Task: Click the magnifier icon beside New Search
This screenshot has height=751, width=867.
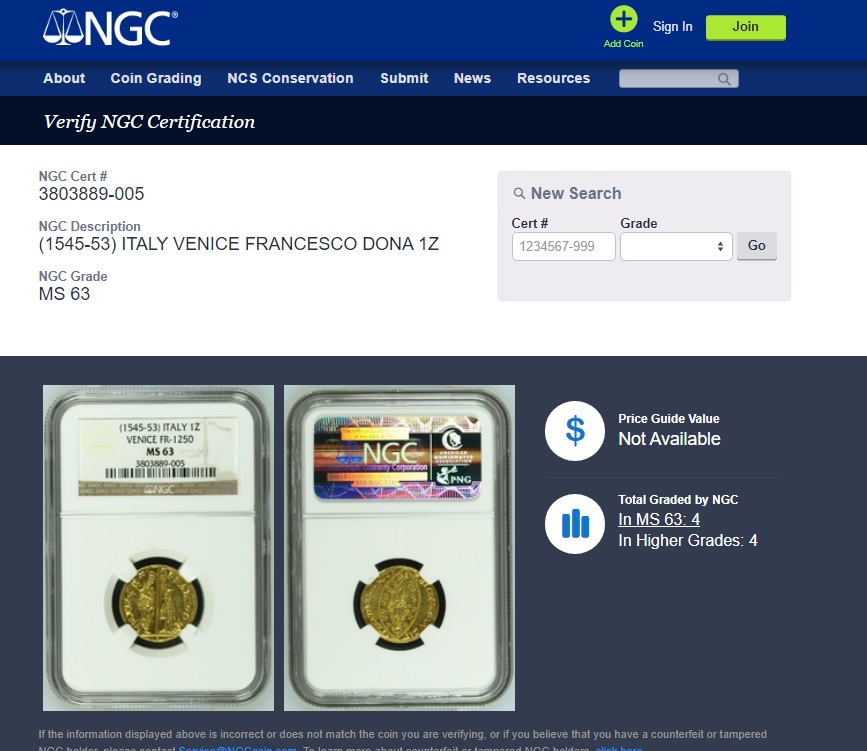Action: [x=519, y=193]
